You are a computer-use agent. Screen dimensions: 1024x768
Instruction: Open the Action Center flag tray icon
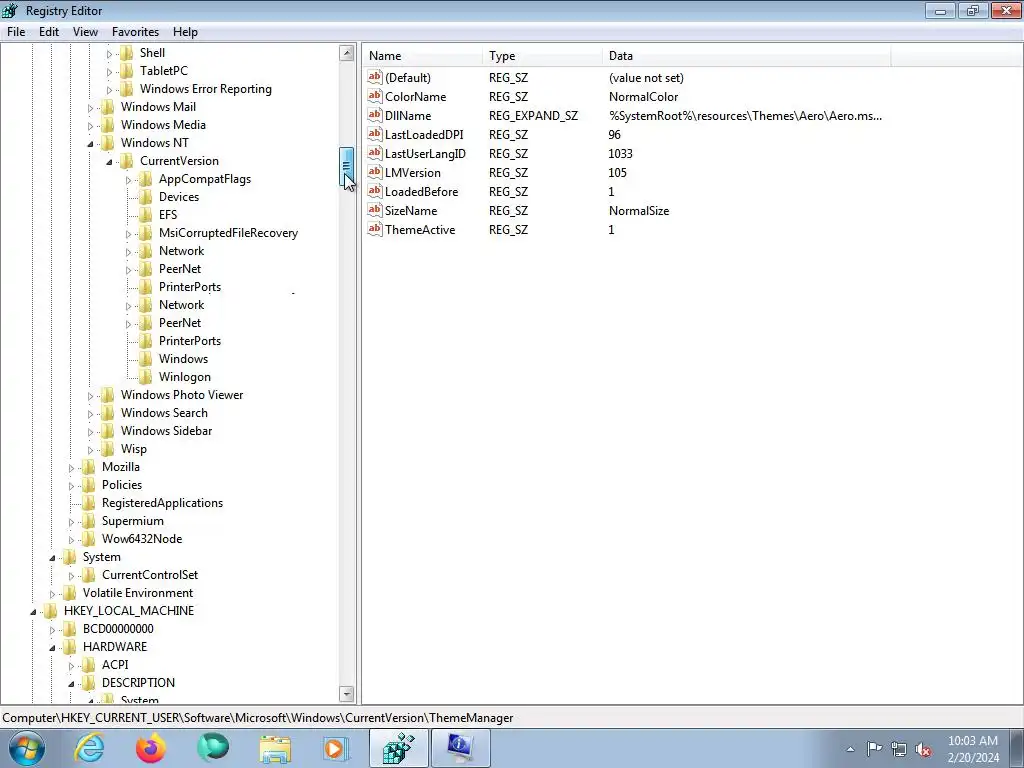(874, 748)
